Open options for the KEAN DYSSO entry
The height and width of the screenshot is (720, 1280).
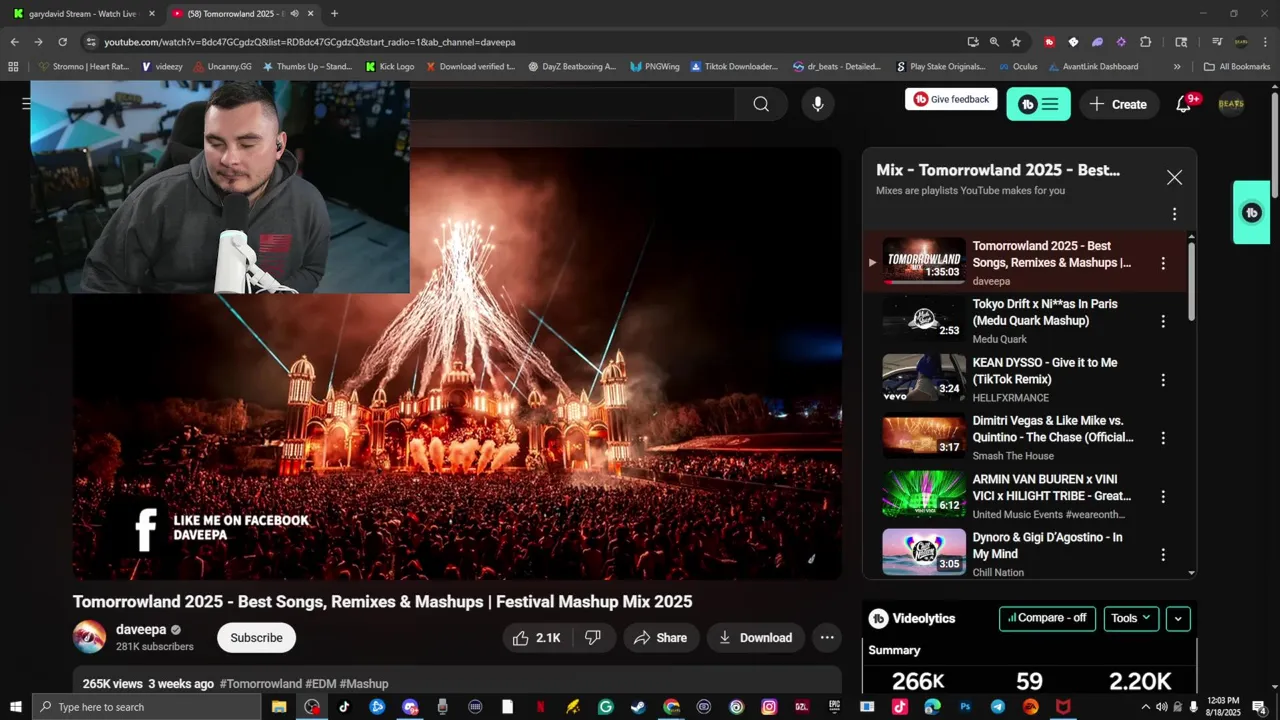[1163, 380]
